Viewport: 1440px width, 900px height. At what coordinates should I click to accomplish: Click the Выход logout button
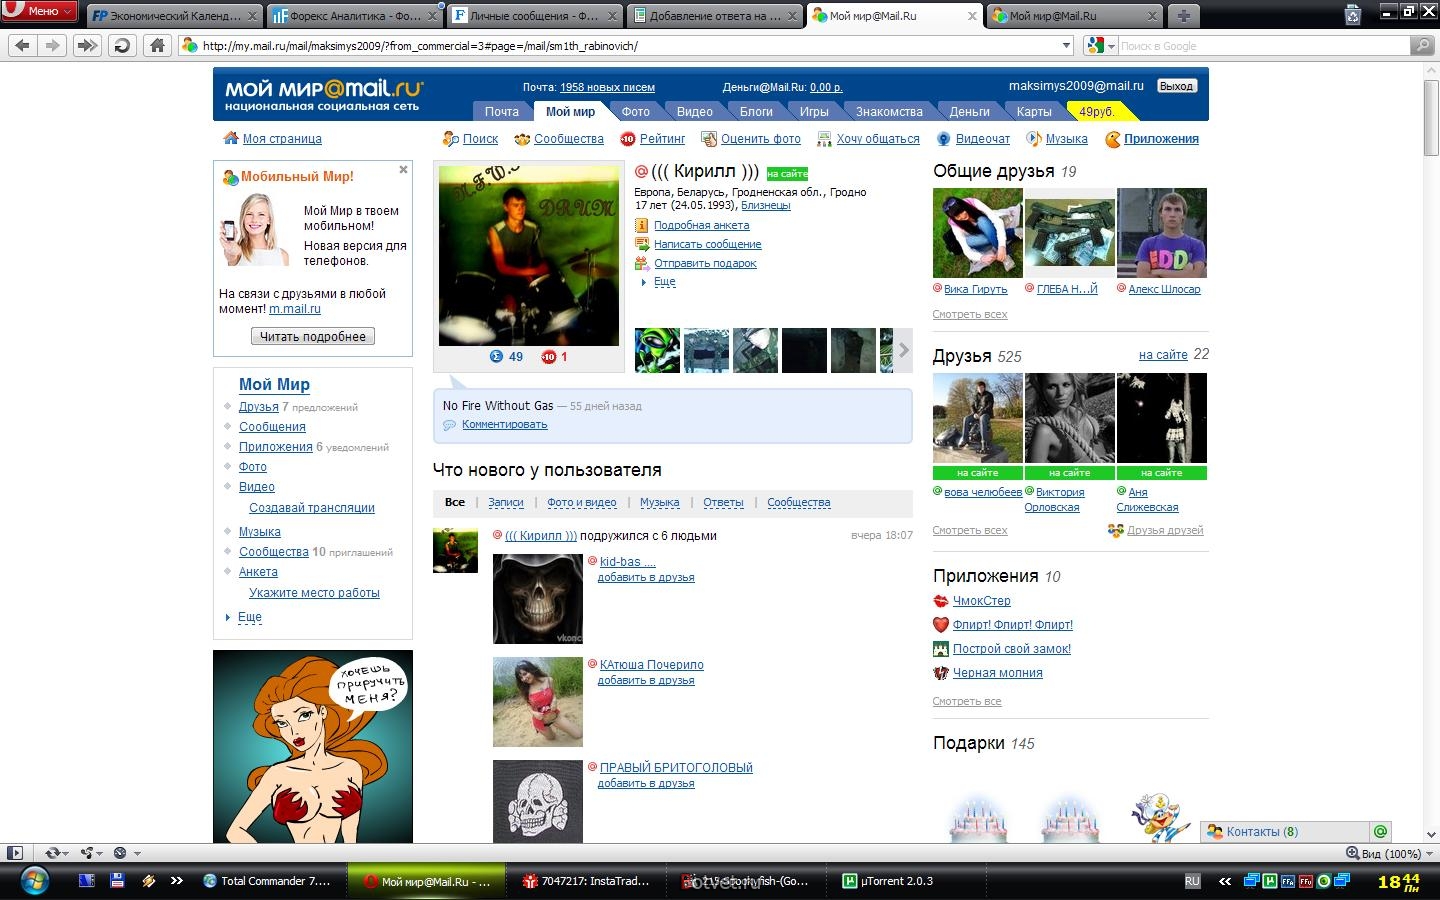point(1176,86)
